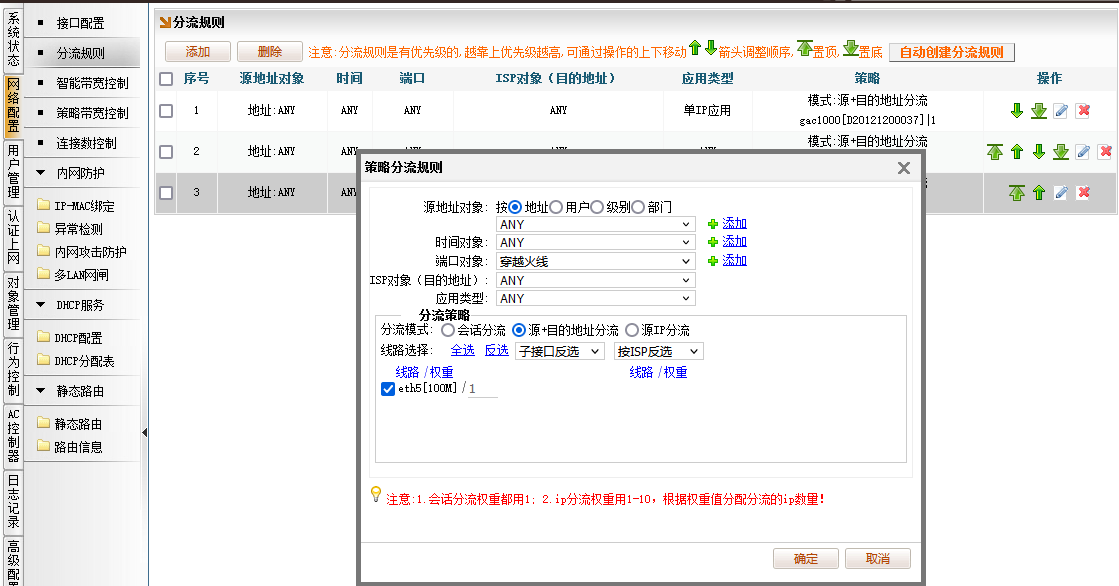Uncheck the eth5[100M] line checkbox
Screen dimensions: 1119x586
point(388,389)
